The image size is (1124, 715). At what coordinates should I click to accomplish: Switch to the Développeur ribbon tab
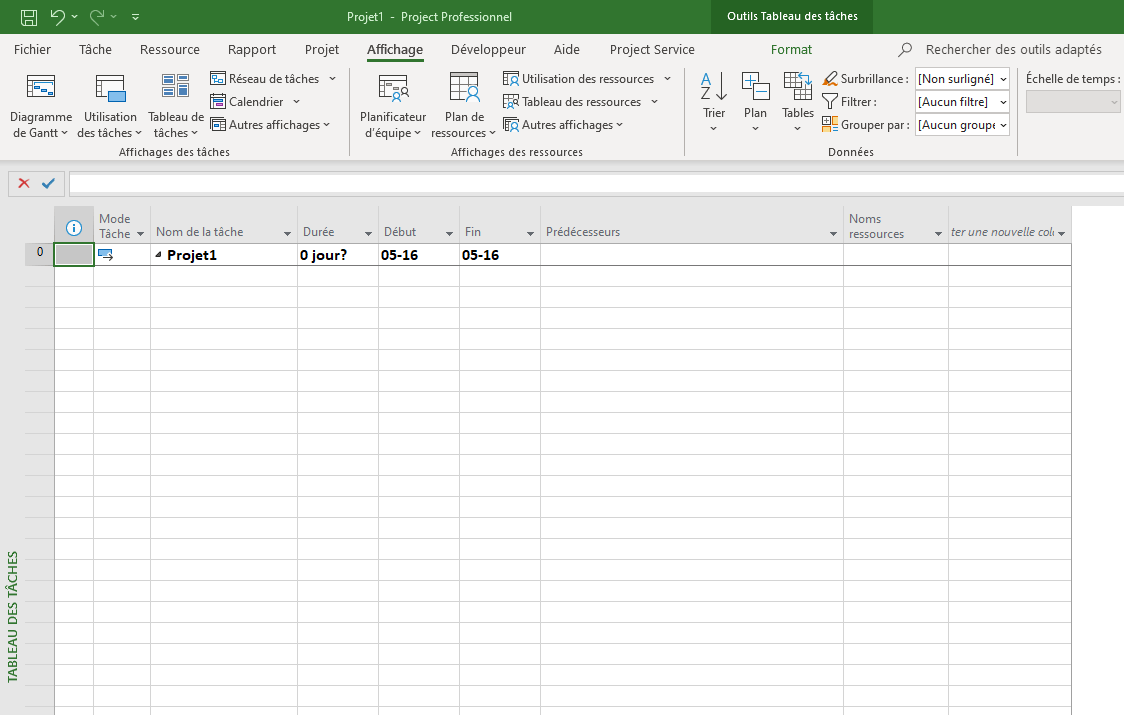488,49
